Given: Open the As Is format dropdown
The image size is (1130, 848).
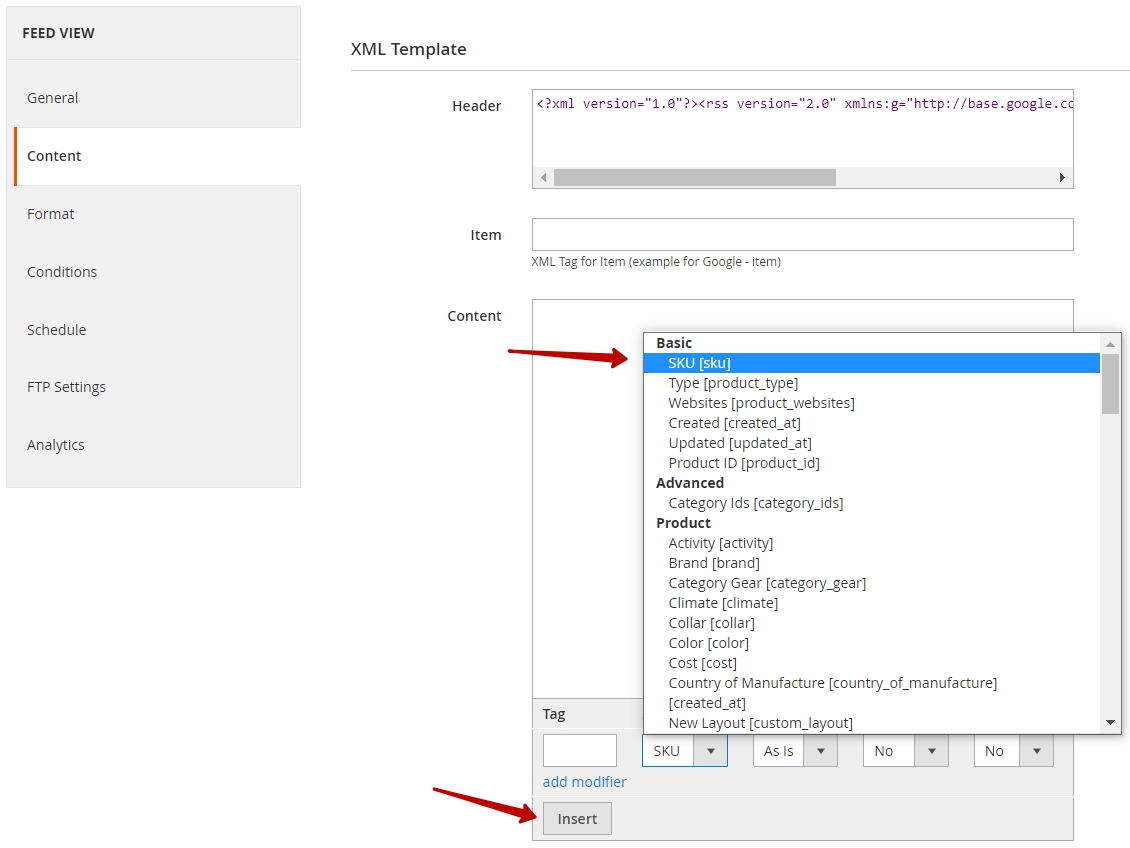Looking at the screenshot, I should point(795,751).
